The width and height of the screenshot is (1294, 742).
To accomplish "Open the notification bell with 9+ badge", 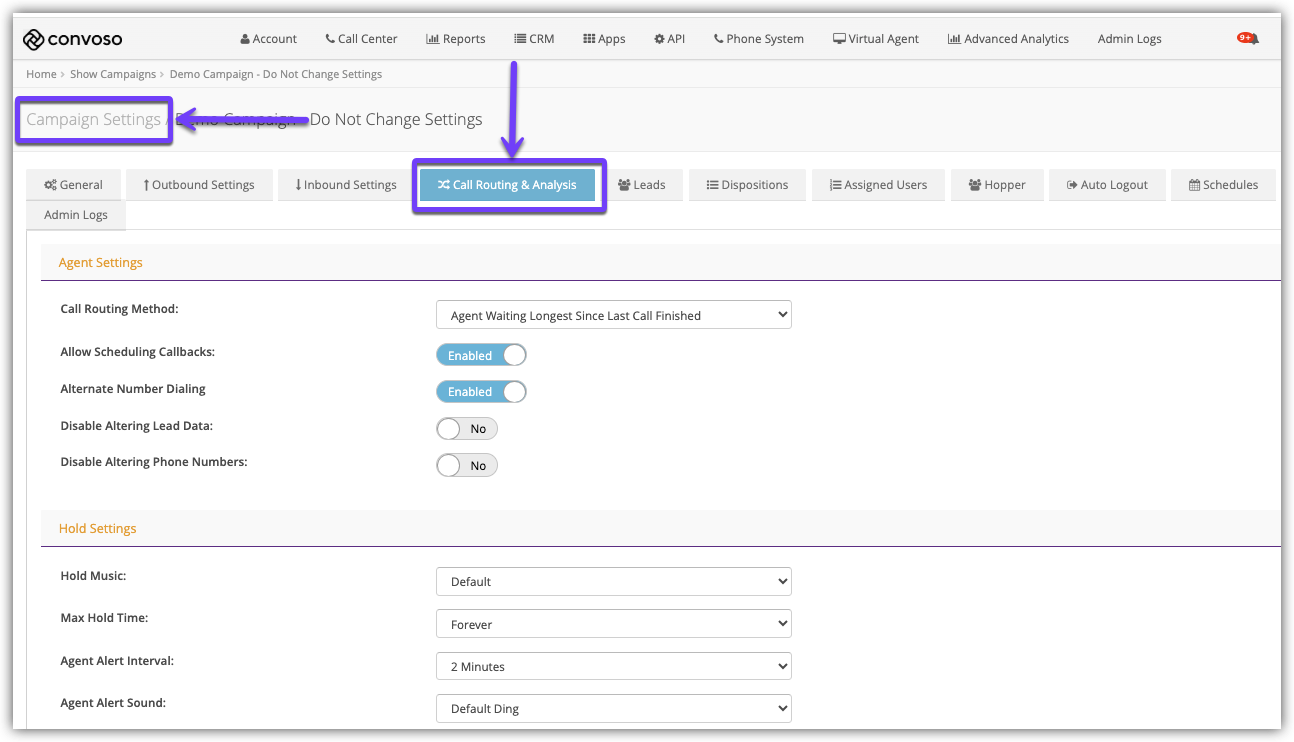I will click(1248, 39).
